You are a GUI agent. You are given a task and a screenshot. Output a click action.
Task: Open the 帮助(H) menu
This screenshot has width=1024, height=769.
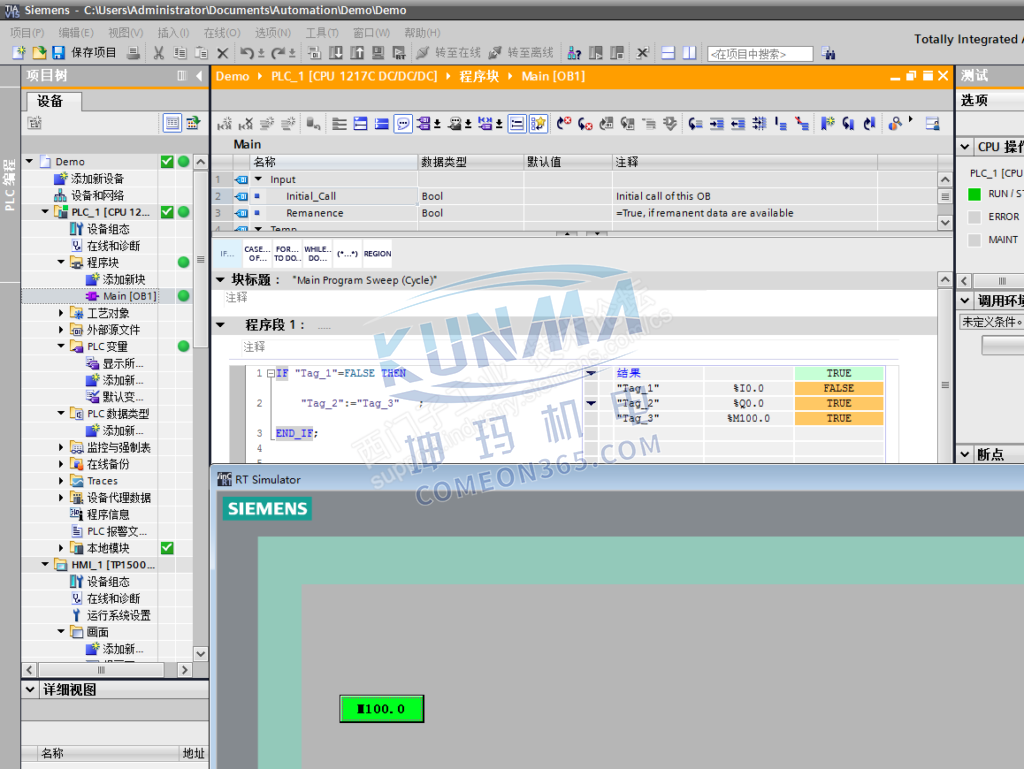coord(422,33)
